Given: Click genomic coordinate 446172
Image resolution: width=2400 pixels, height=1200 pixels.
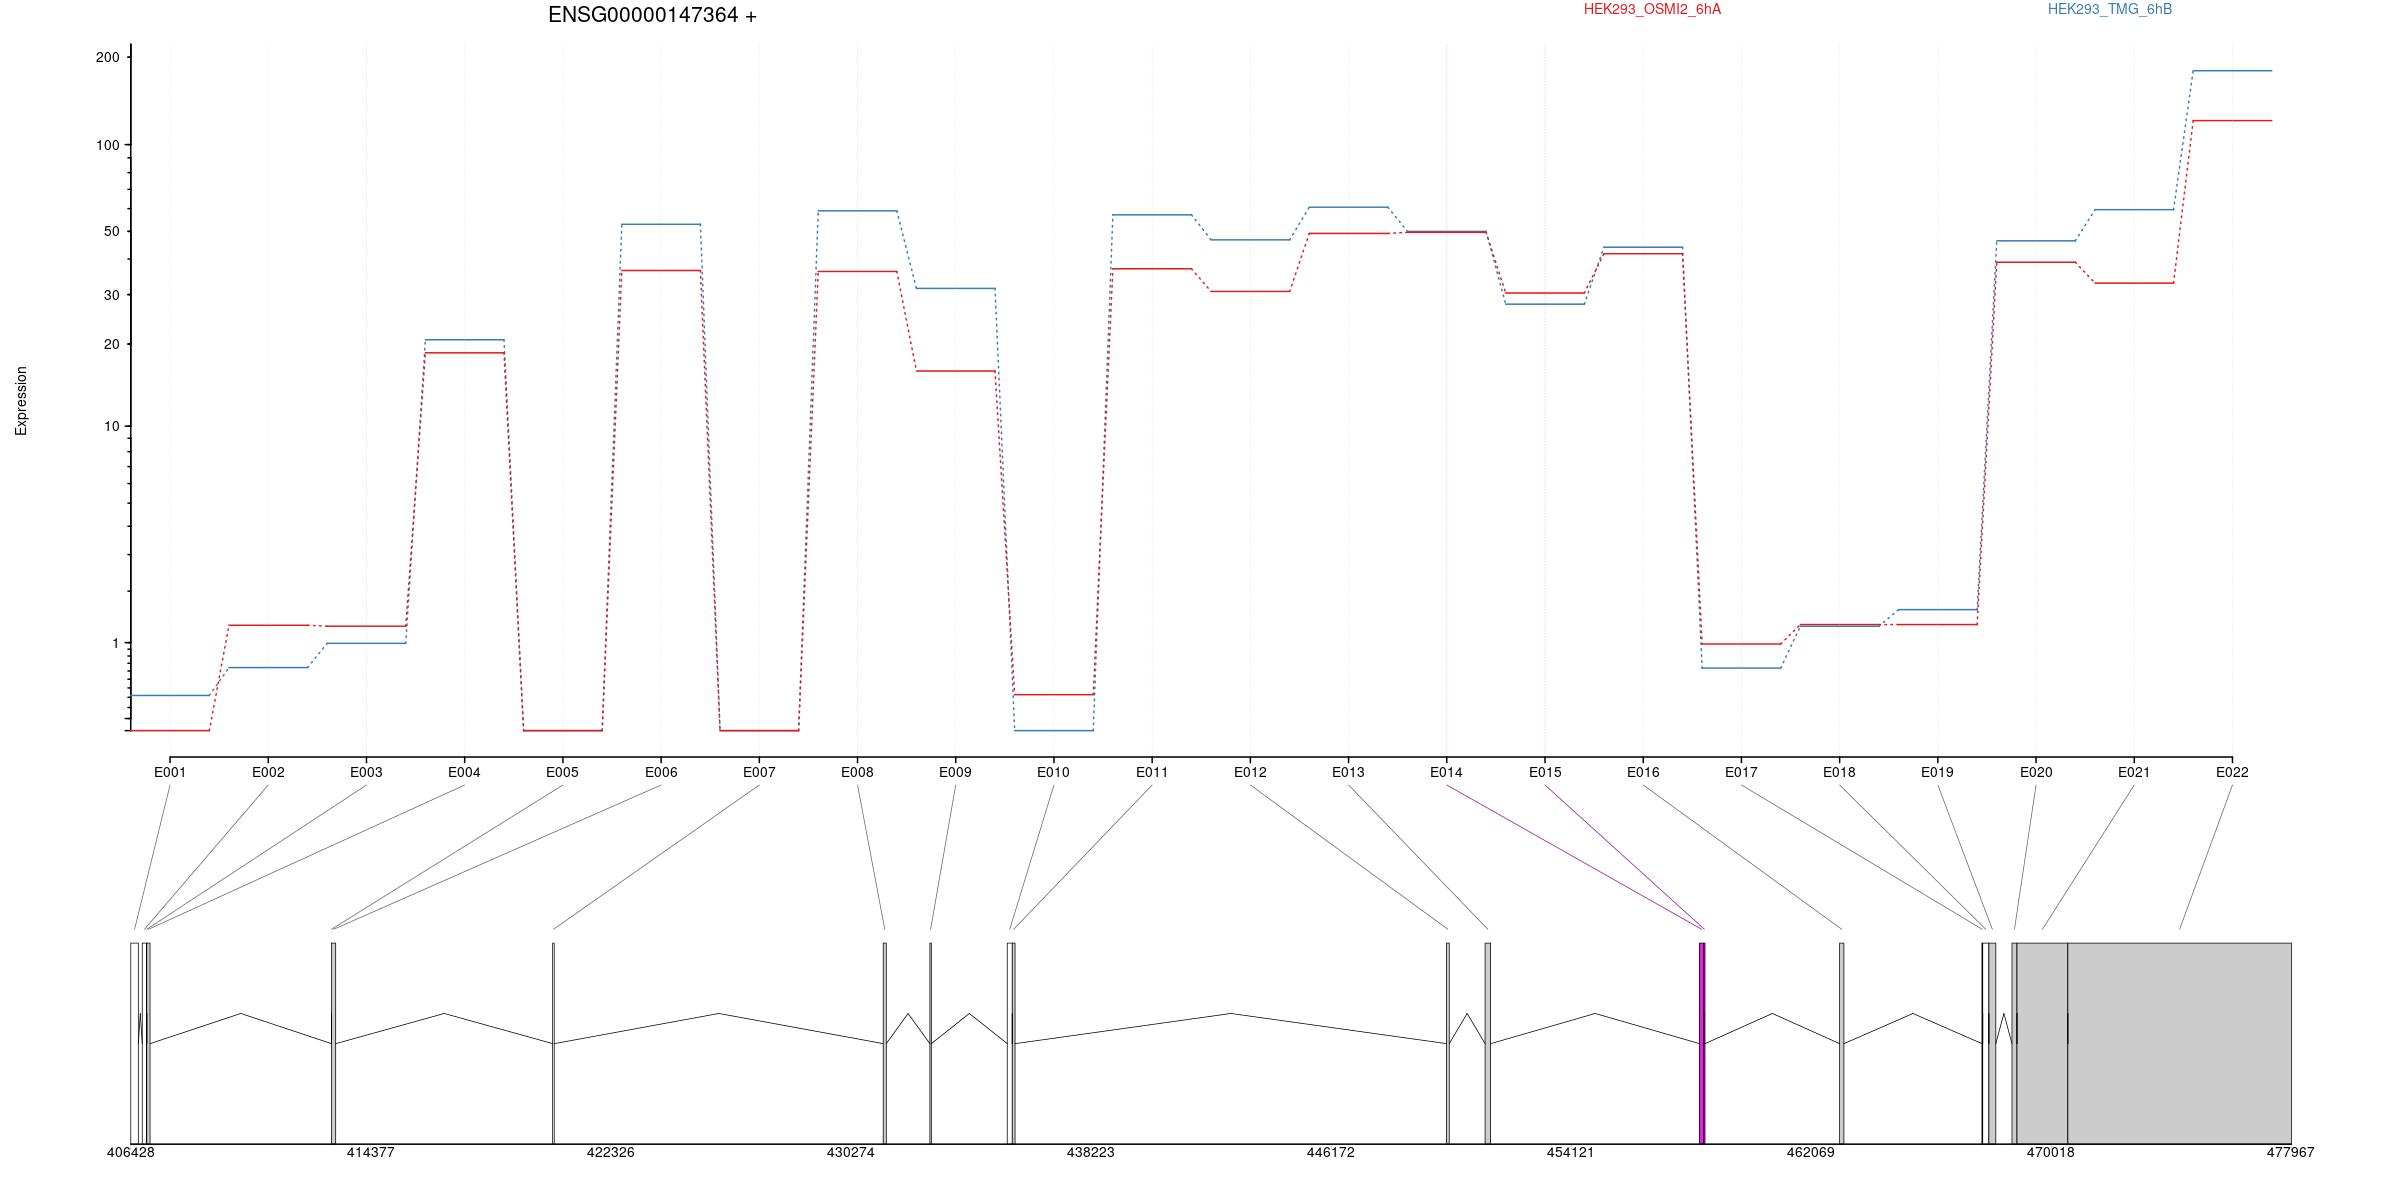Looking at the screenshot, I should click(1331, 1152).
